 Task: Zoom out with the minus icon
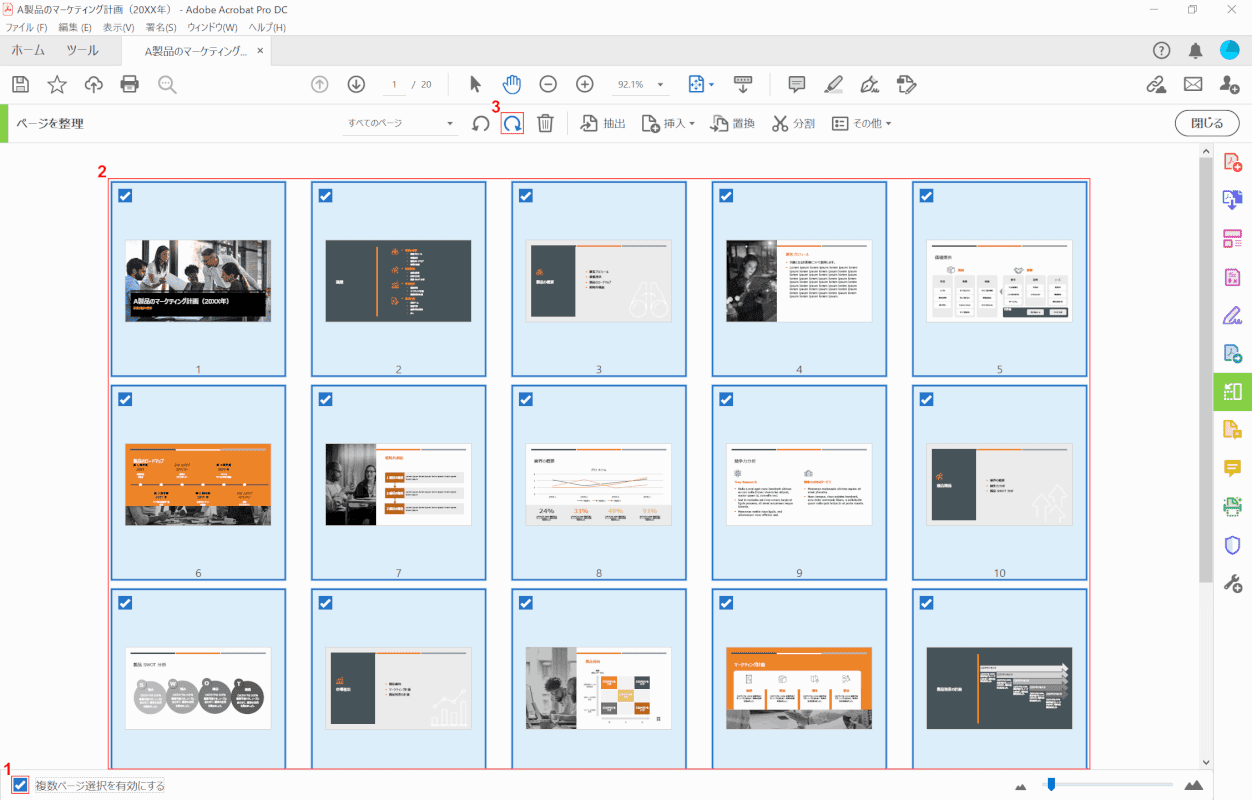[548, 85]
